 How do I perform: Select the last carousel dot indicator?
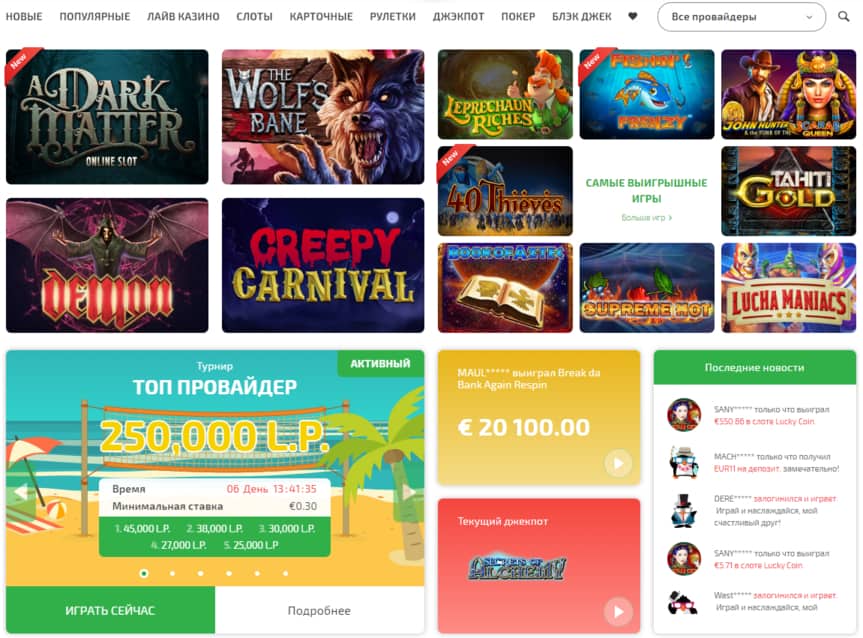(285, 573)
